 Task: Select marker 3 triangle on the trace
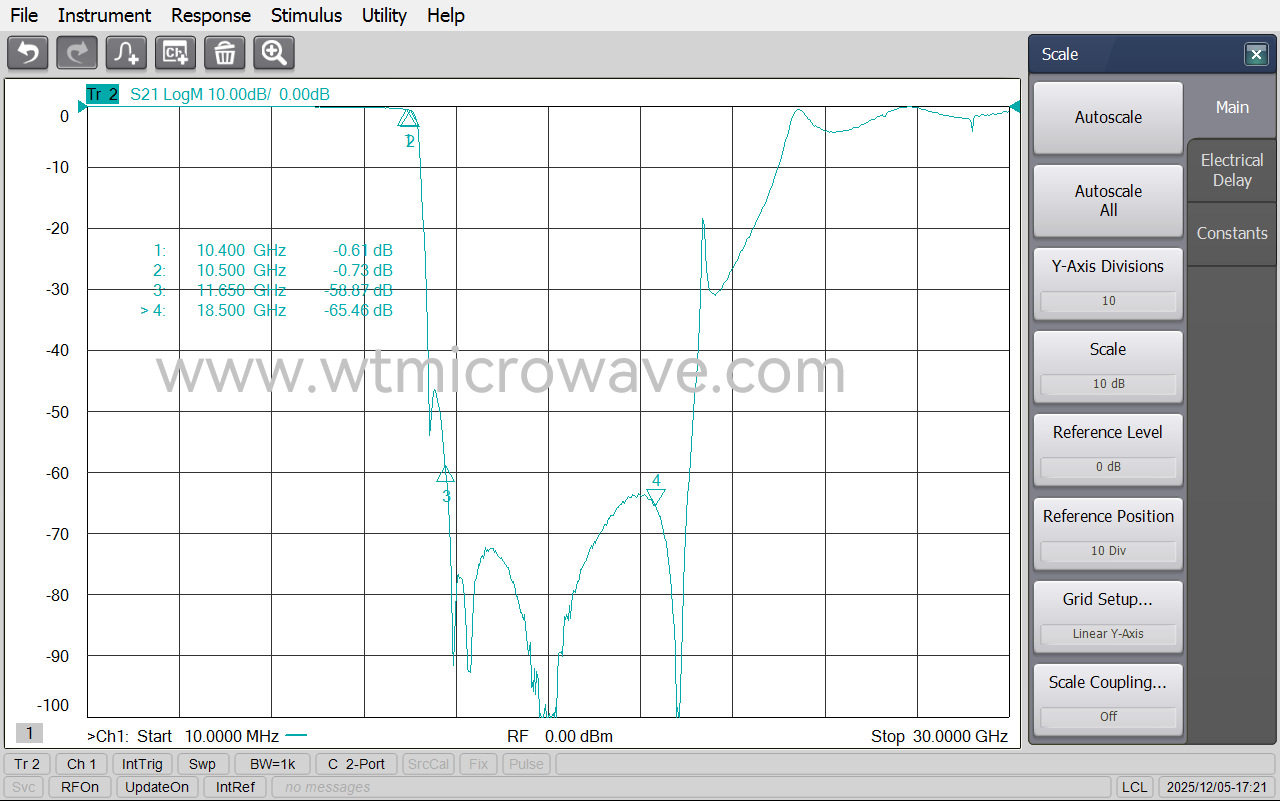point(446,475)
